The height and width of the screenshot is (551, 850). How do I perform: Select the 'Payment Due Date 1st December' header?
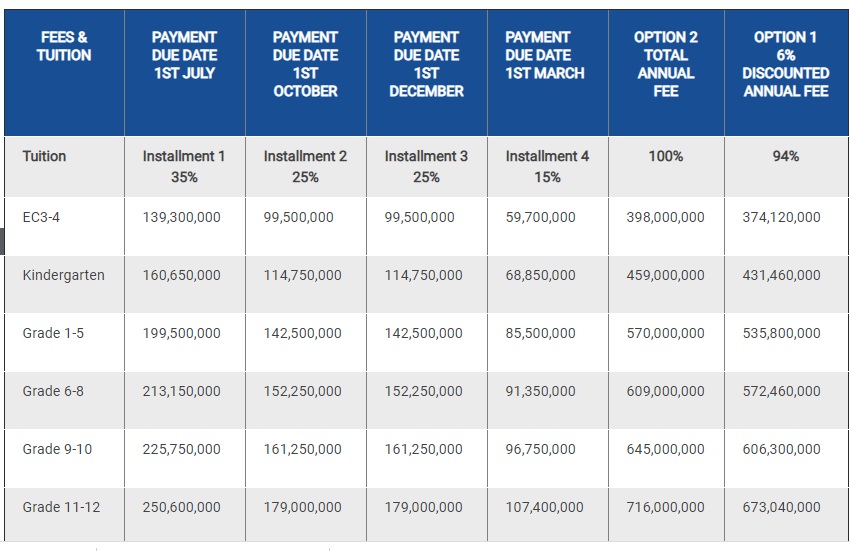click(426, 64)
